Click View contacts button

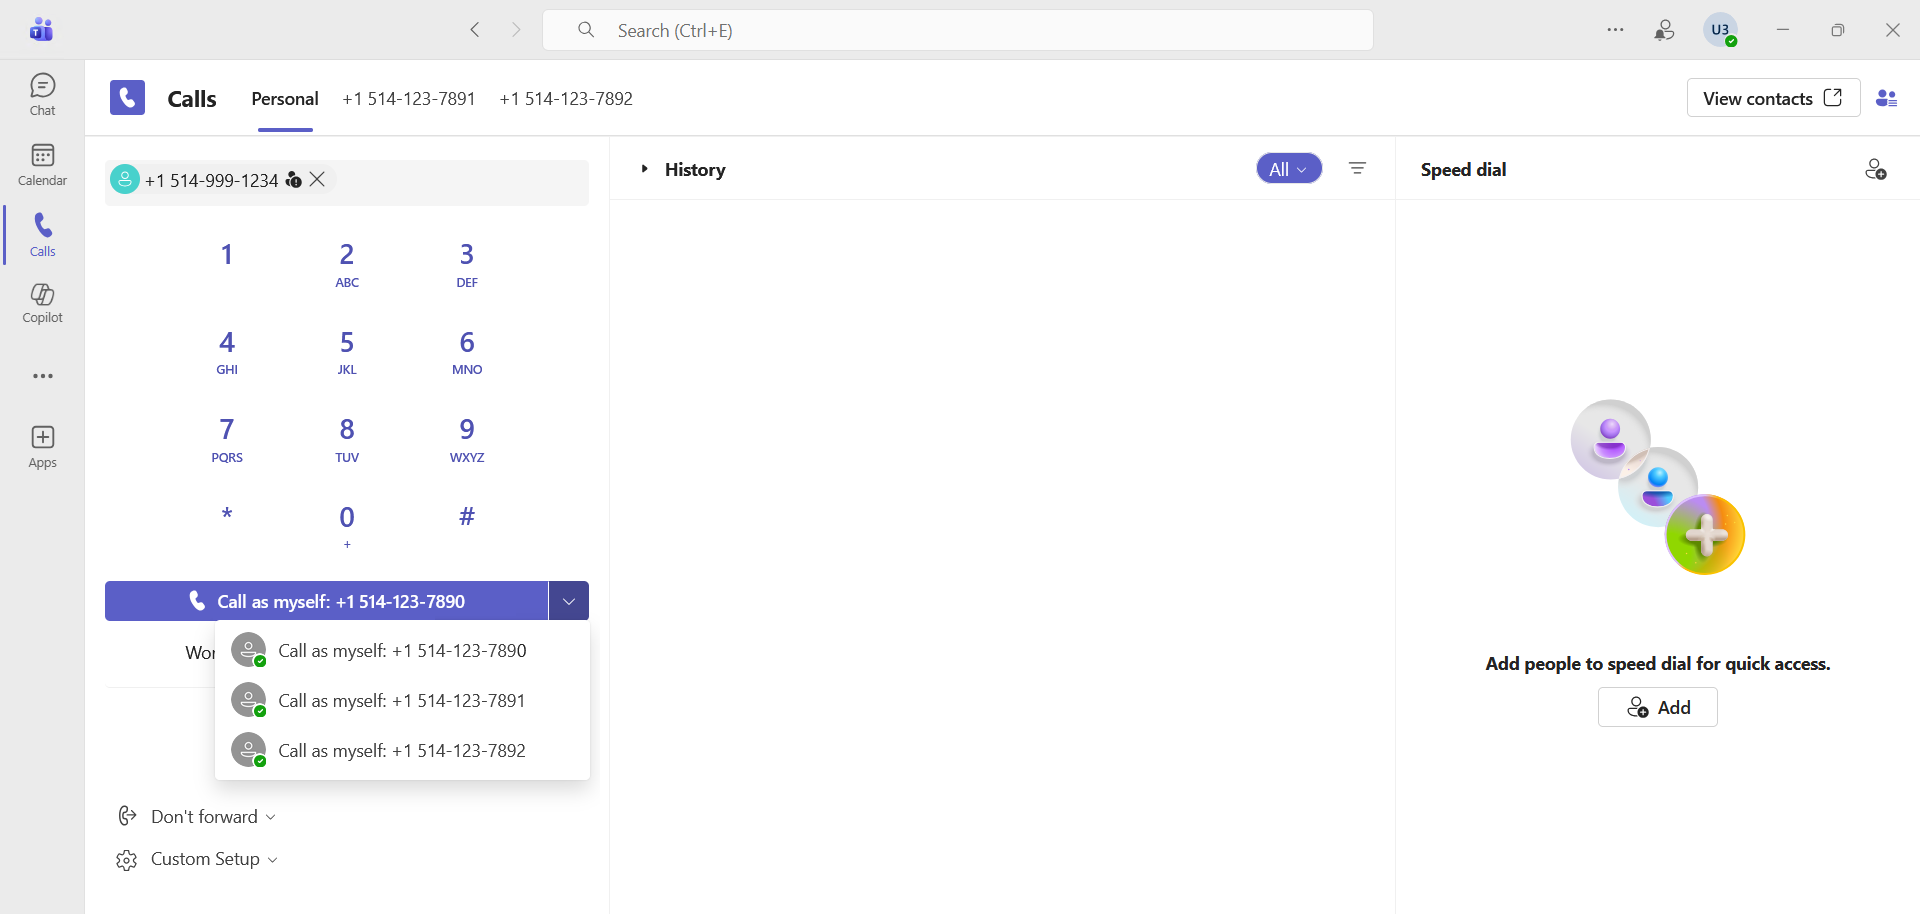pos(1773,98)
